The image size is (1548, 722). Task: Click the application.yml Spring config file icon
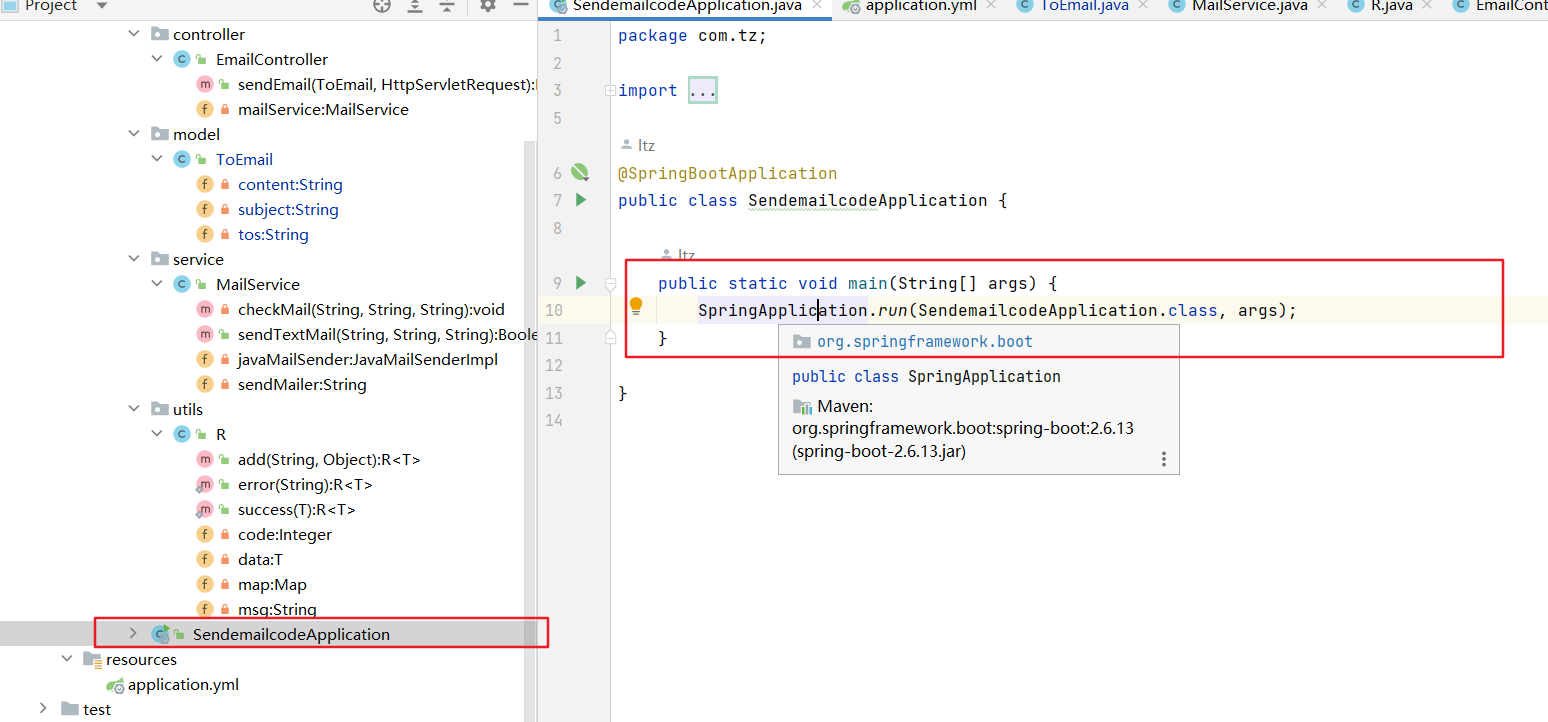tap(115, 685)
